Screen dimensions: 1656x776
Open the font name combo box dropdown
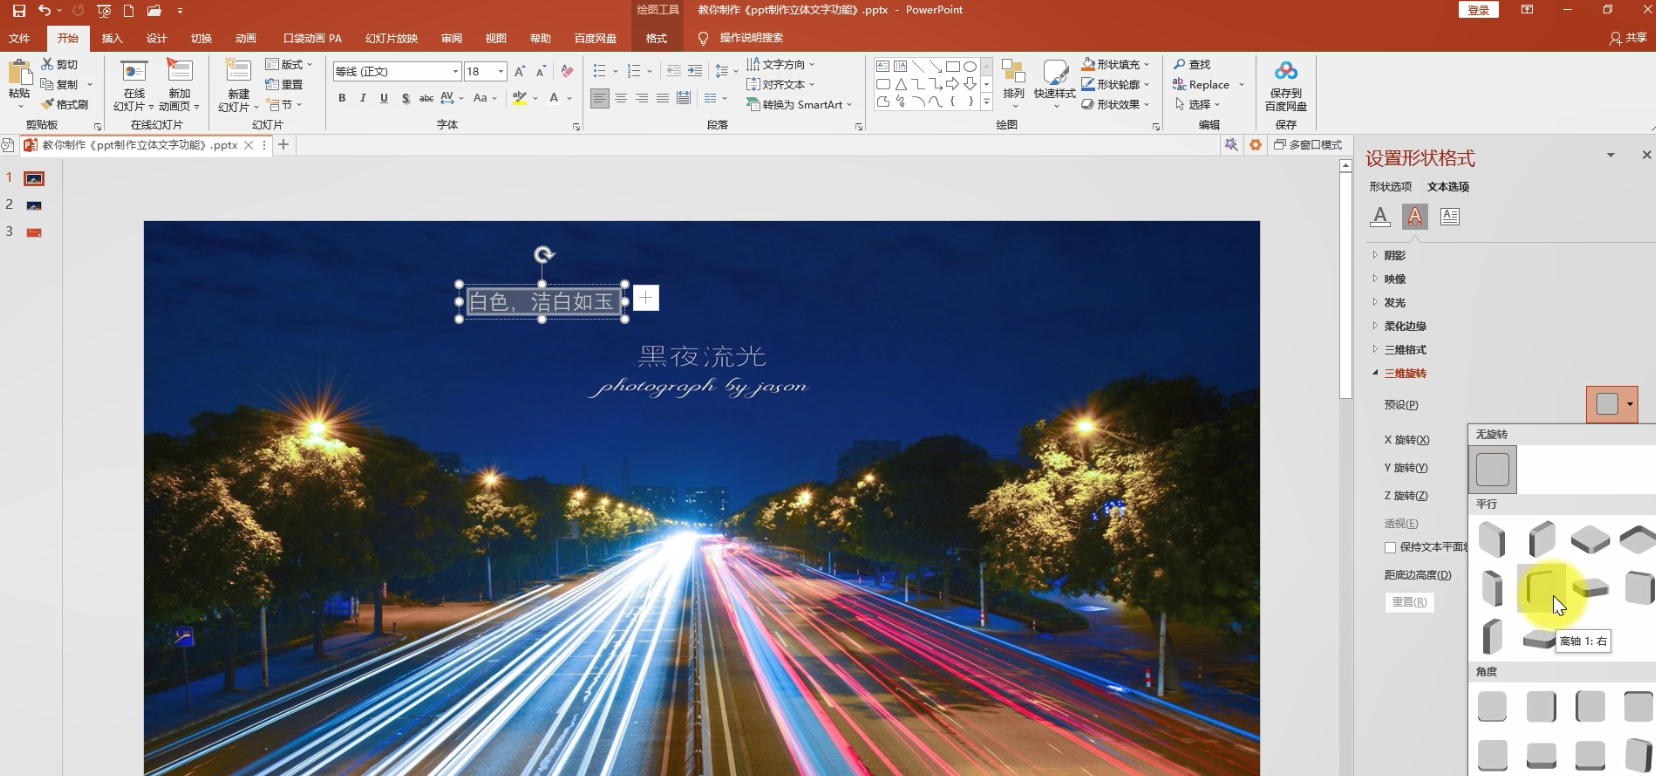(455, 72)
